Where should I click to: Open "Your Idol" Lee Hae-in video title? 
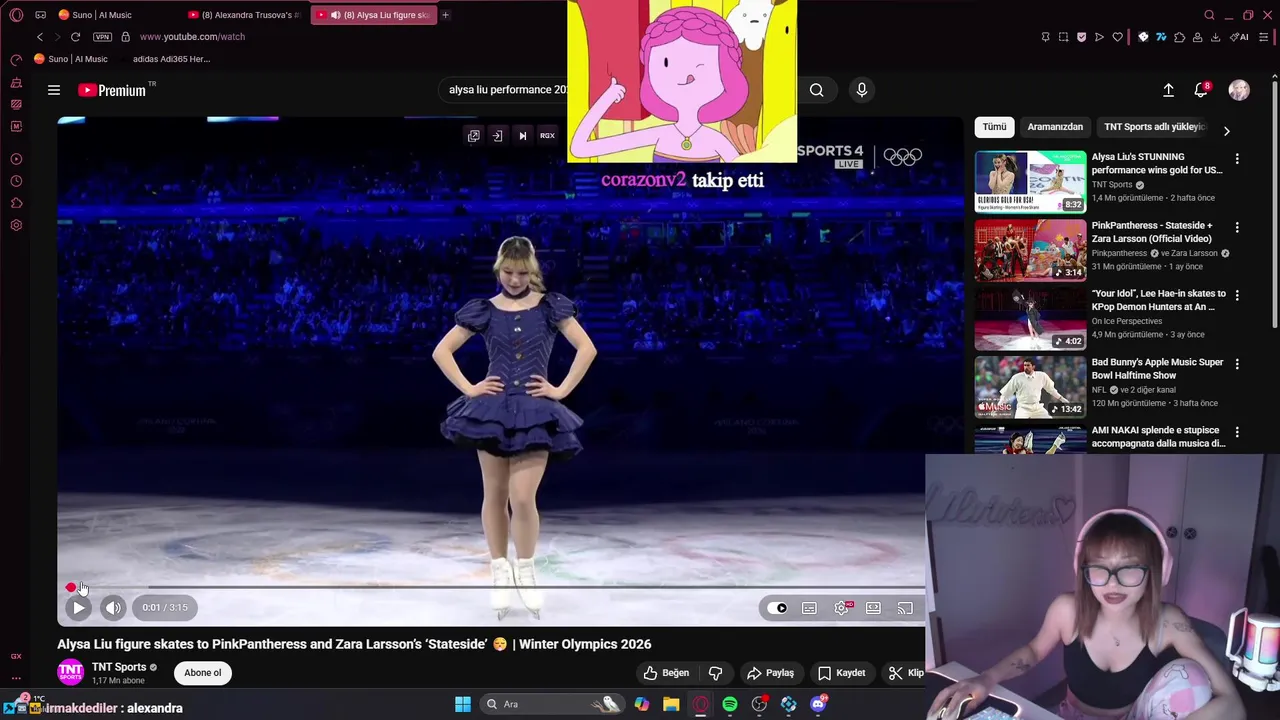[1158, 300]
